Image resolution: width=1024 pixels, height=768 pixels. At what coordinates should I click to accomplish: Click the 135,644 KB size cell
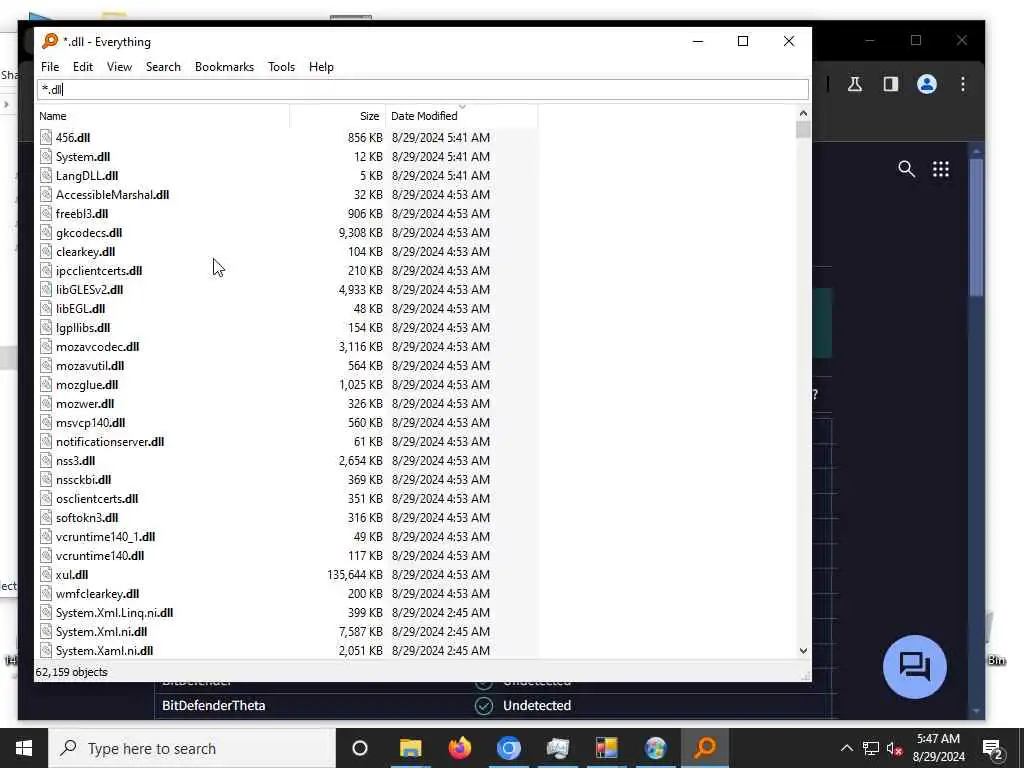pyautogui.click(x=355, y=575)
